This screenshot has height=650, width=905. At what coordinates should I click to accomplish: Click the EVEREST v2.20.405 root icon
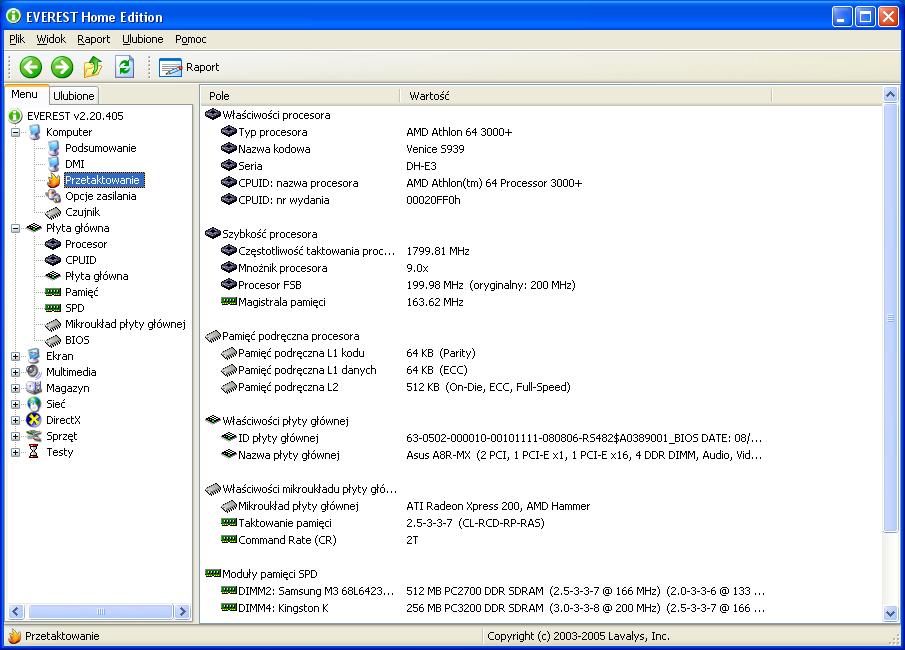click(15, 116)
